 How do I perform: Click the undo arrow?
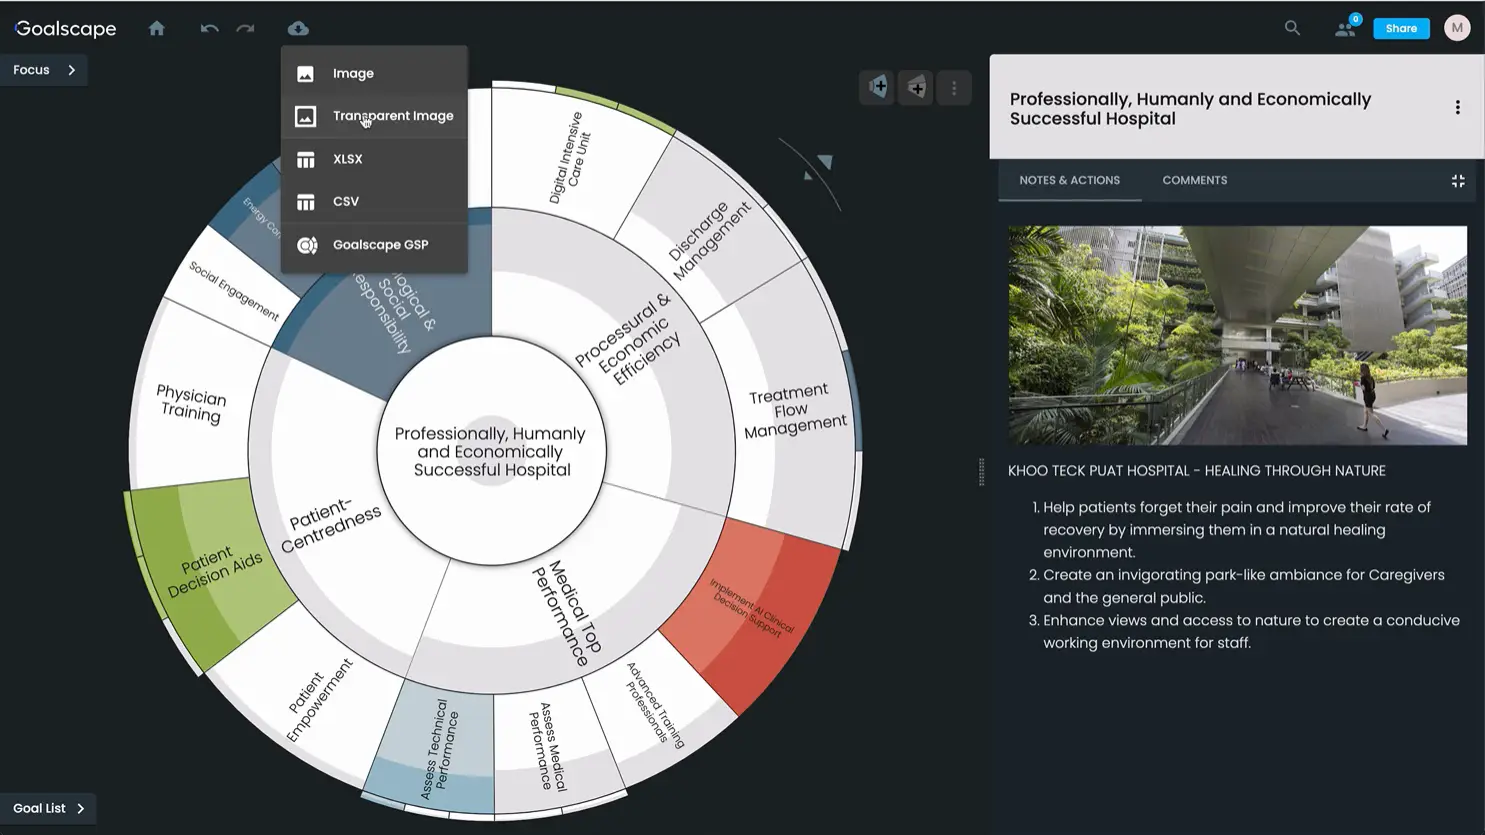click(x=209, y=28)
